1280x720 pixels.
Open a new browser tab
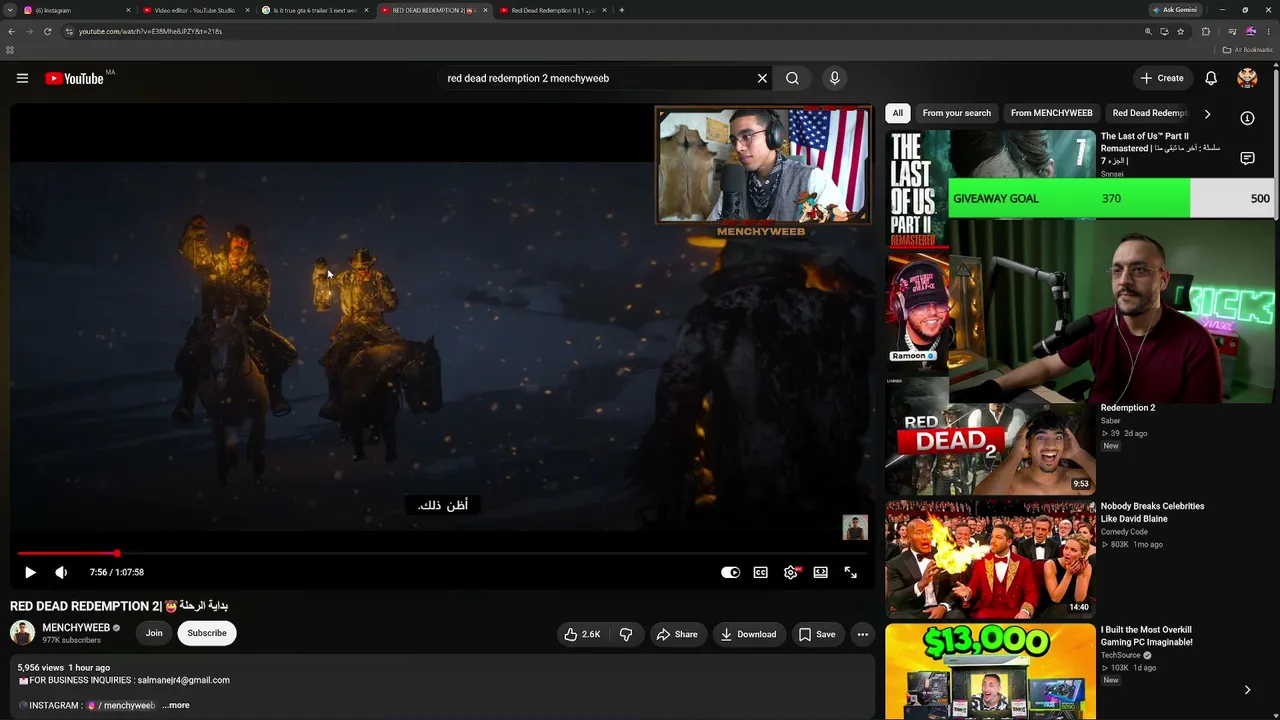622,10
